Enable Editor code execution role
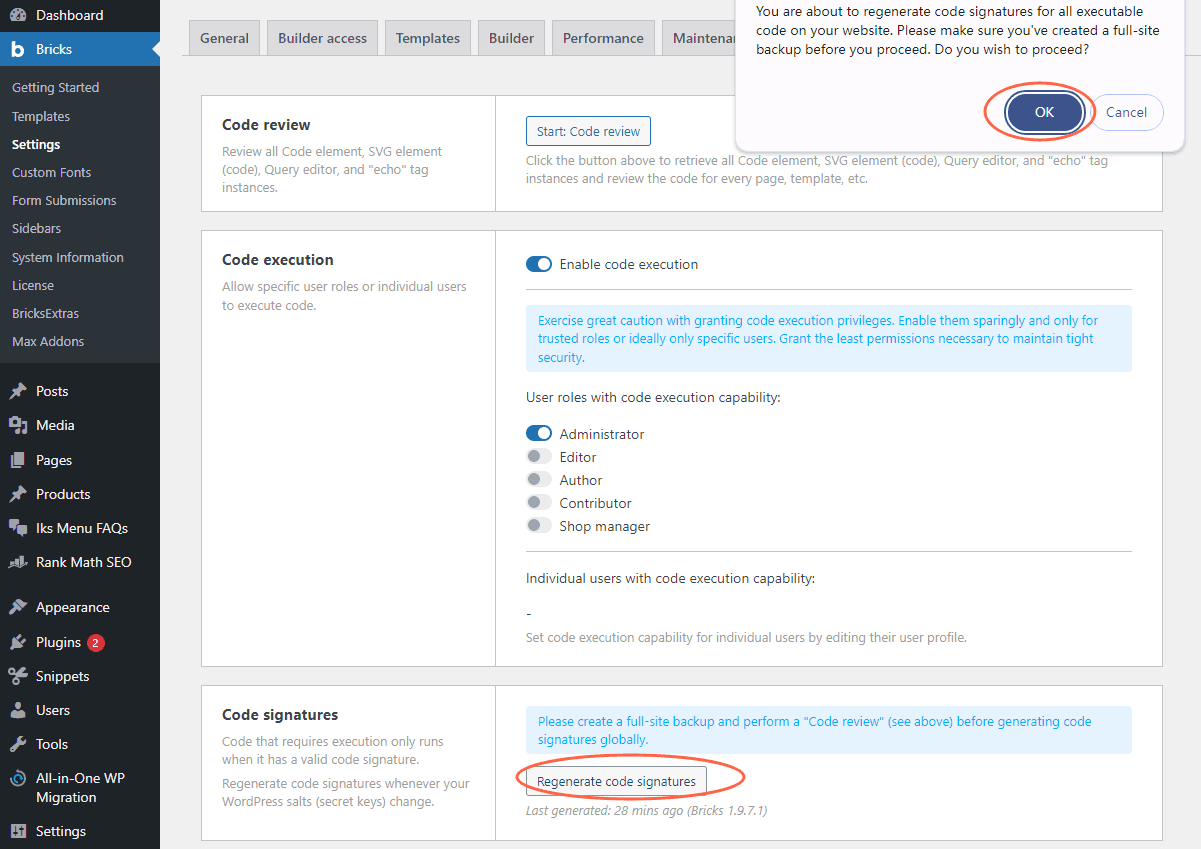Viewport: 1201px width, 849px height. click(539, 457)
